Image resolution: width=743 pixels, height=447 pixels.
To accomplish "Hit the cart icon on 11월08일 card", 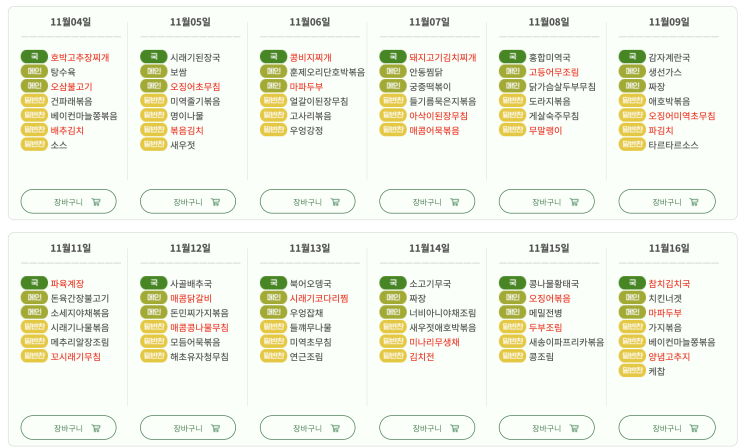I will 574,202.
